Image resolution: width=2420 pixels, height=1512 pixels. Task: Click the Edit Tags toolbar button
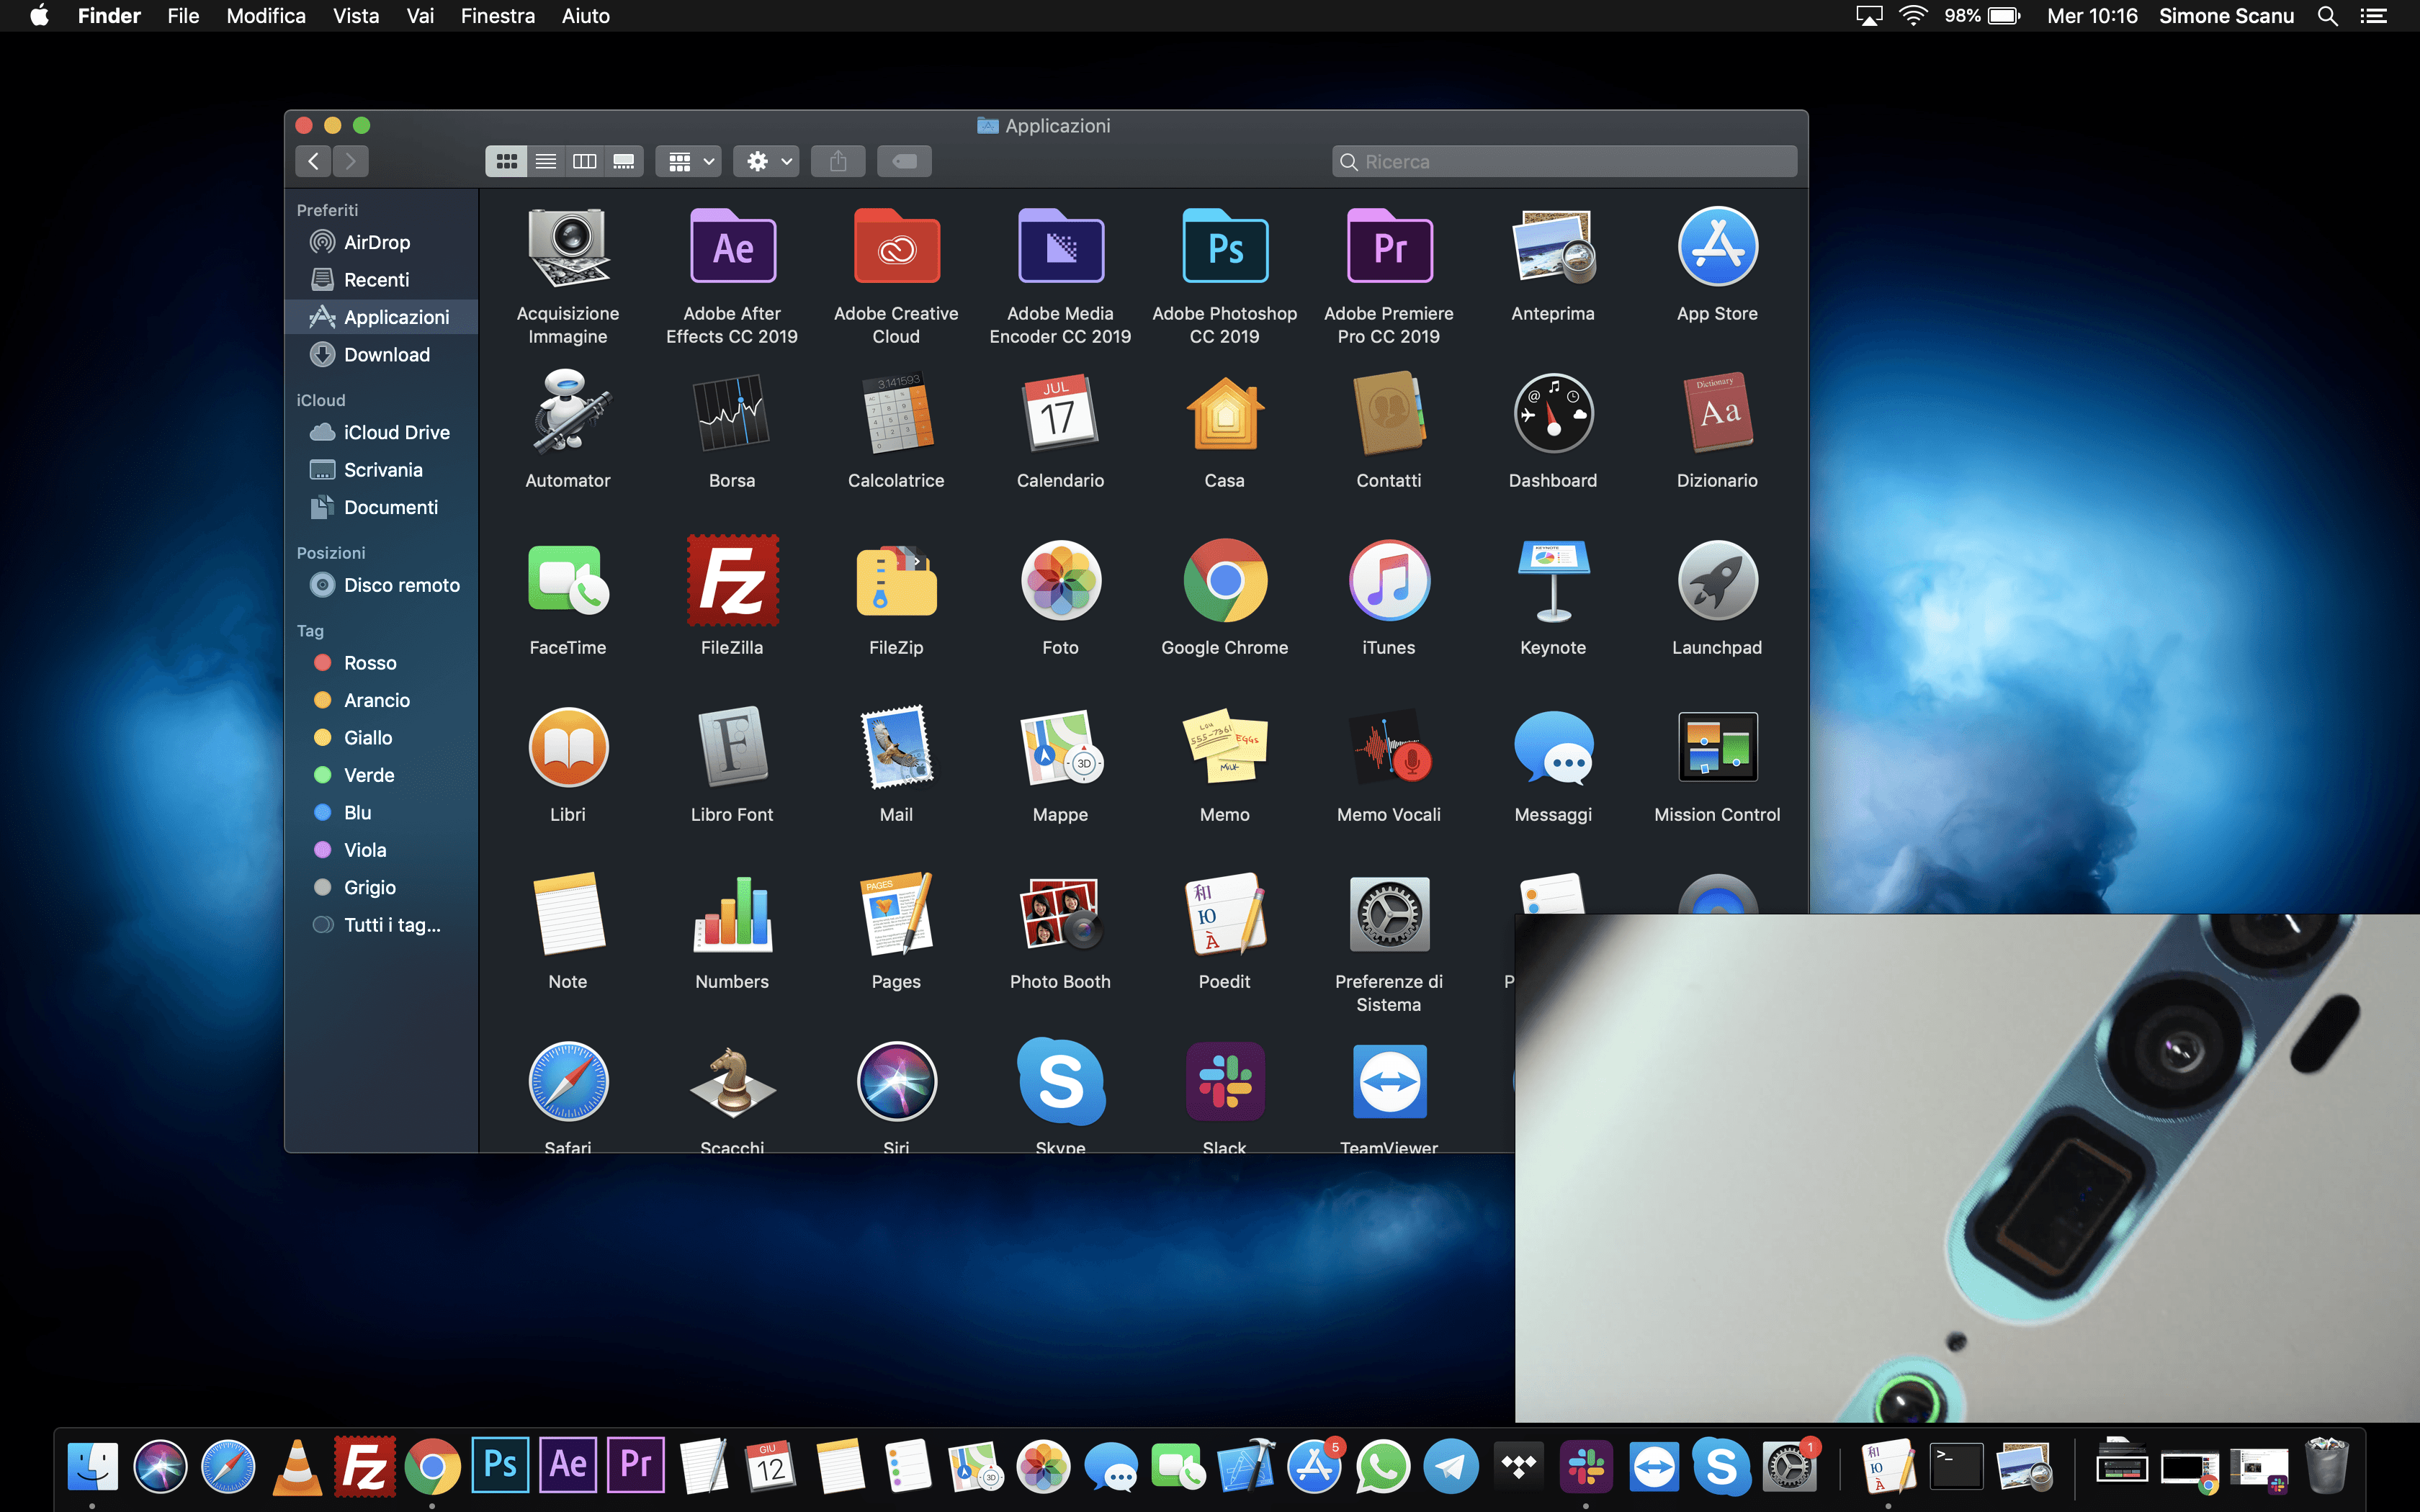904,161
